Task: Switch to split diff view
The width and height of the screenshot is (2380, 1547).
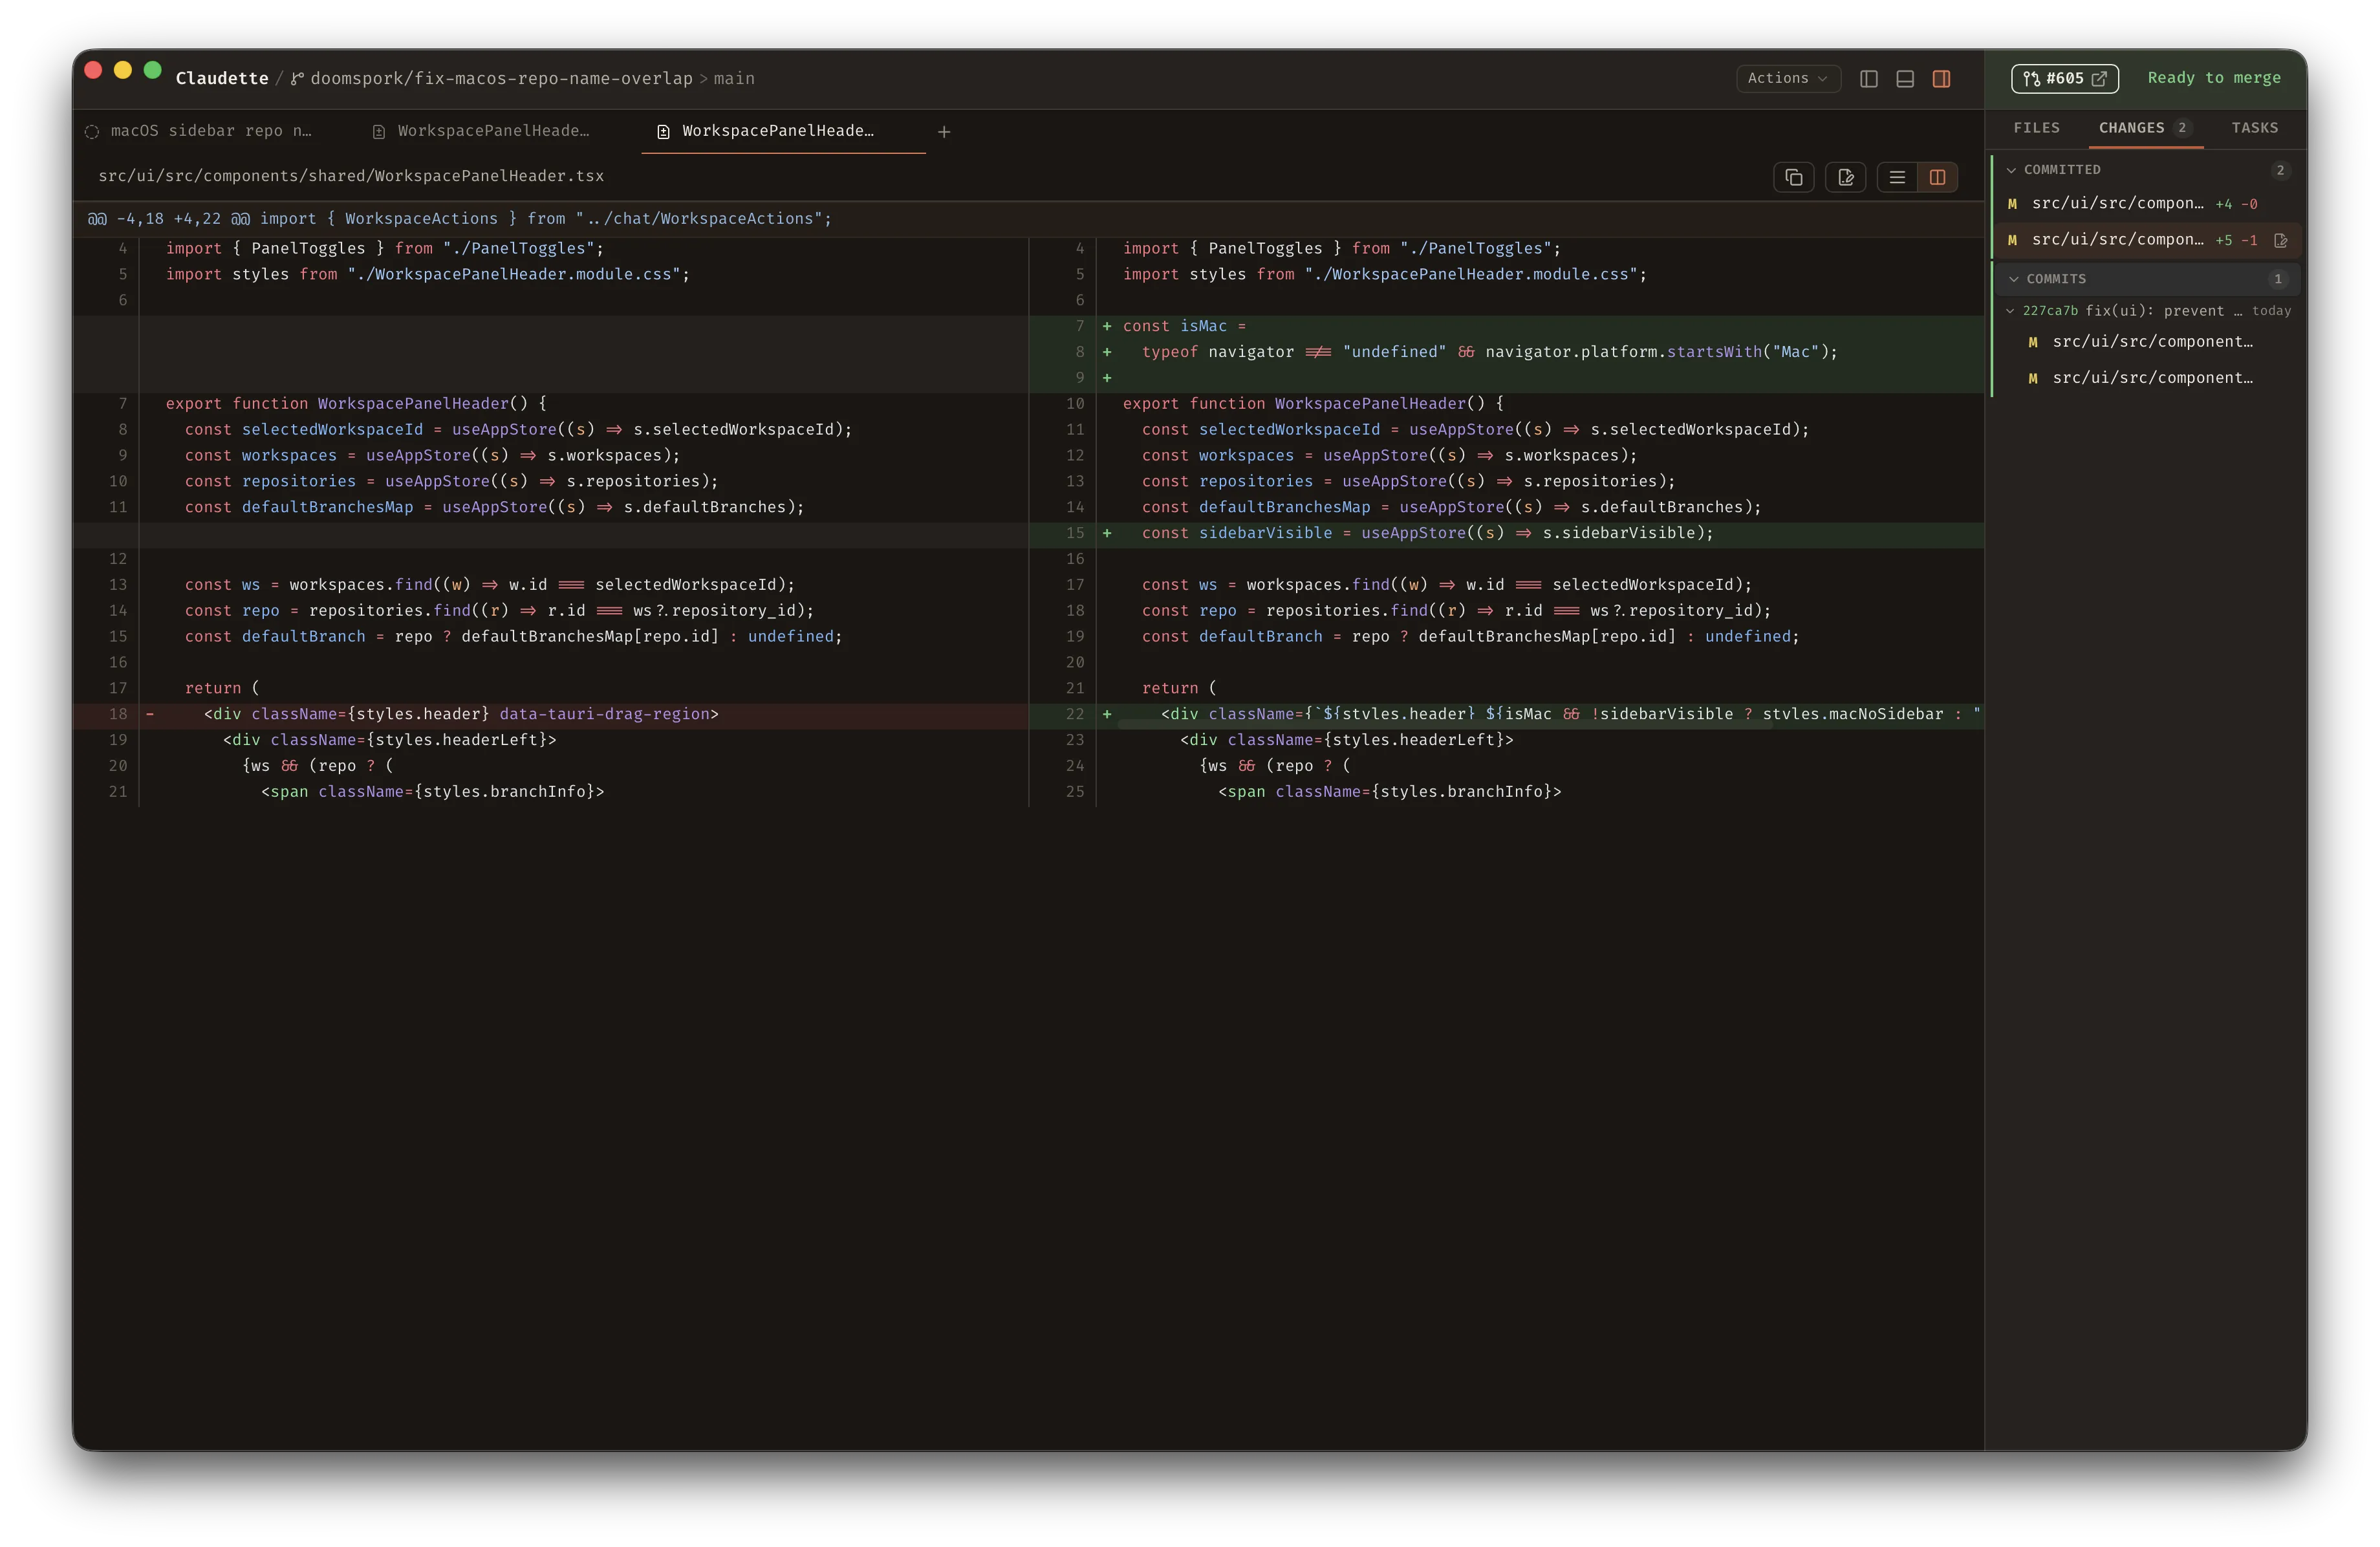Action: click(1937, 177)
